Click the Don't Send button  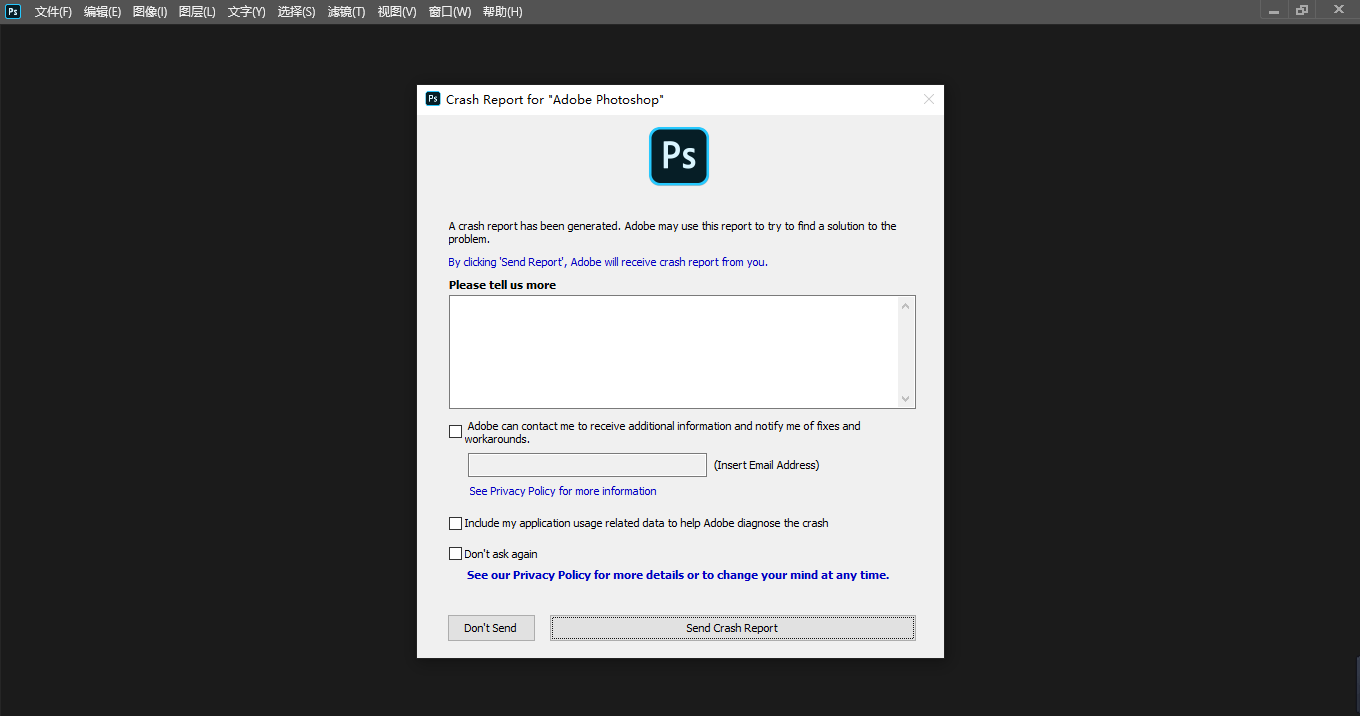[x=491, y=627]
